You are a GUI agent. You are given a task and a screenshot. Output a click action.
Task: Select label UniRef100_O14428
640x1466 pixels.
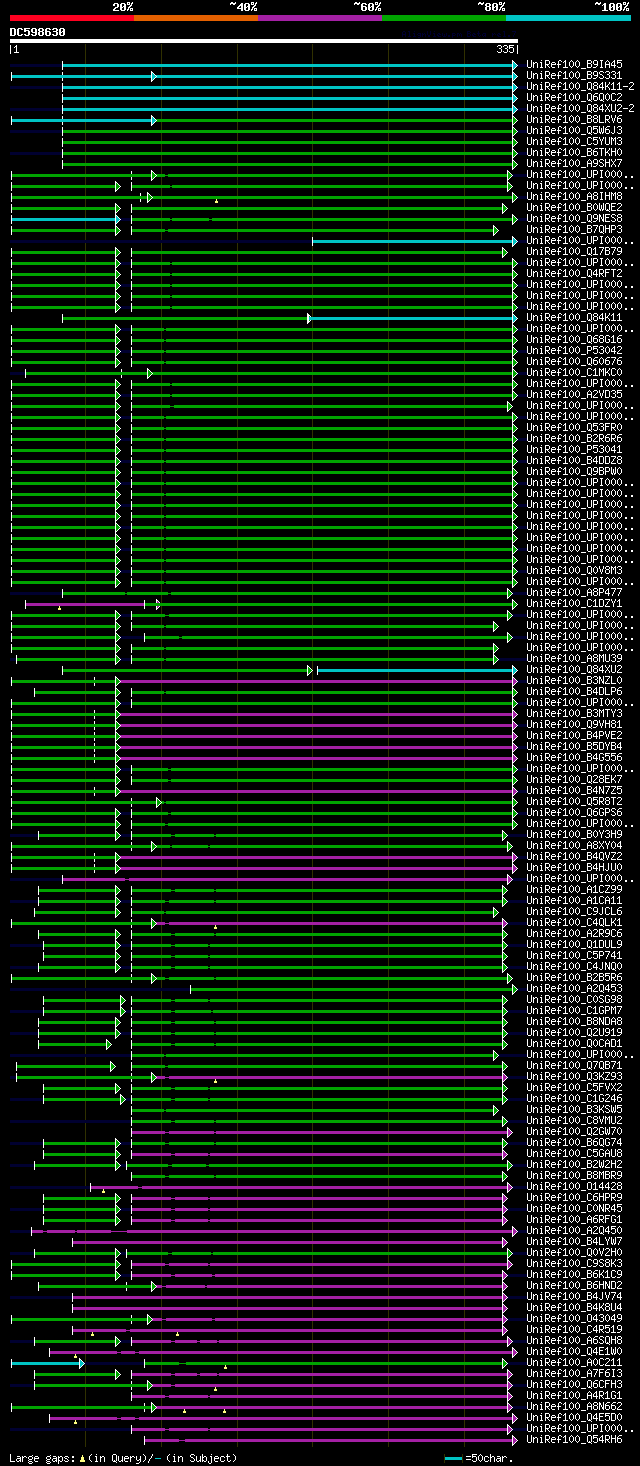pos(574,1186)
